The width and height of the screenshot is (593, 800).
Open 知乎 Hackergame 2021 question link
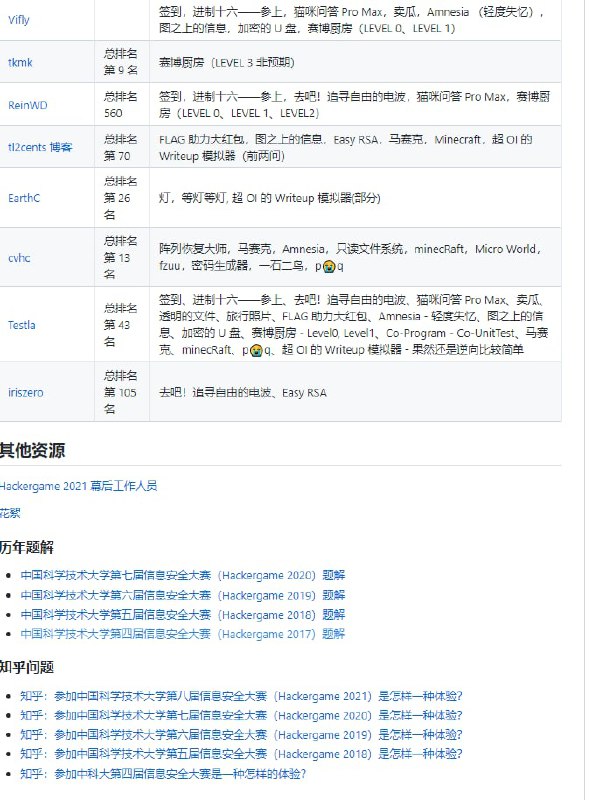click(241, 696)
